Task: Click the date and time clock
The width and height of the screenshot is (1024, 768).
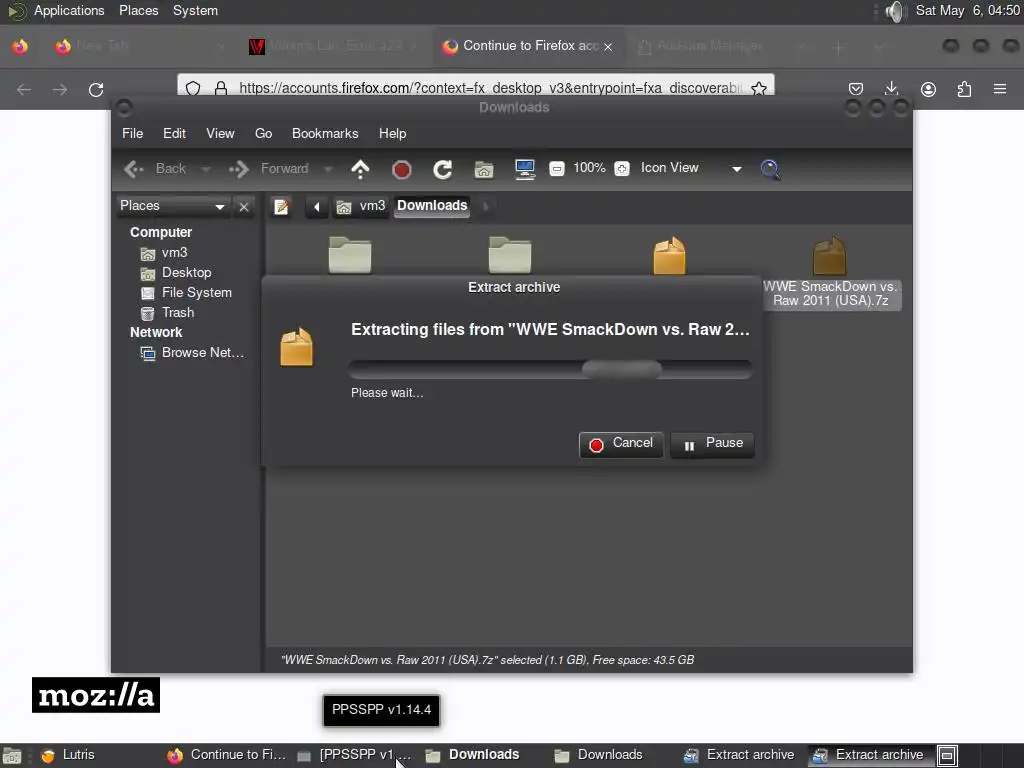Action: 967,10
